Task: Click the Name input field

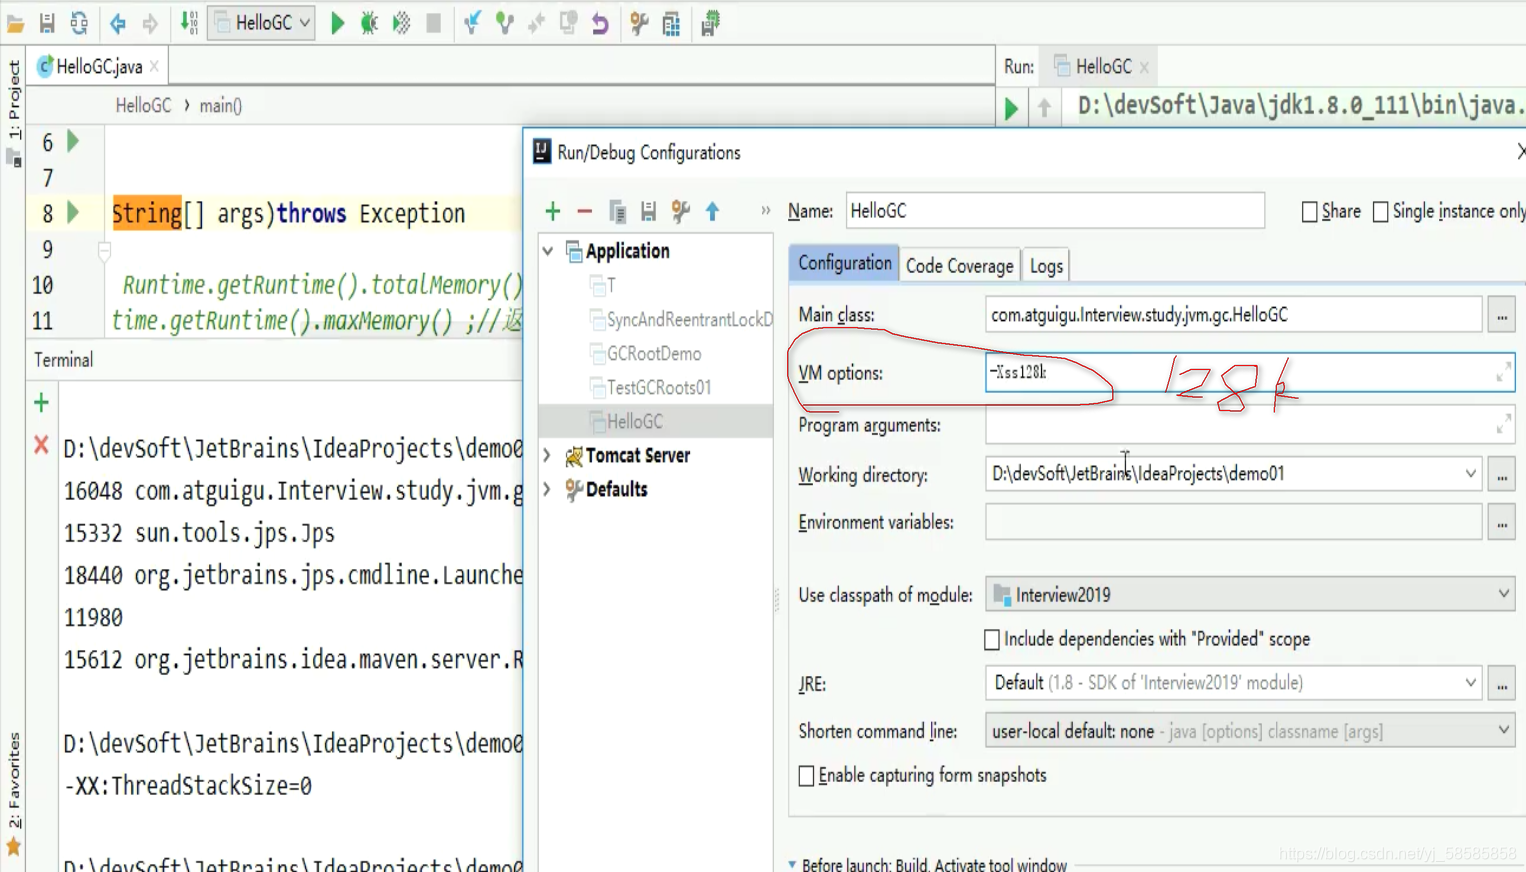Action: (1055, 211)
